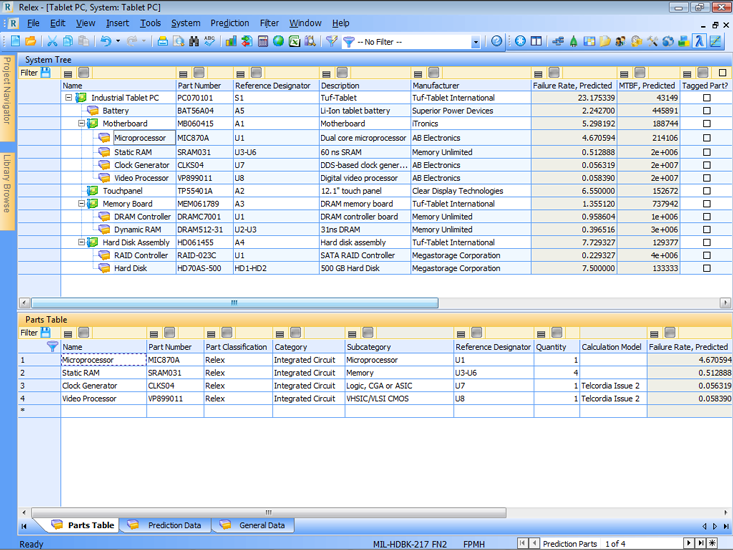Viewport: 733px width, 550px height.
Task: Tag the Battery row checkbox
Action: click(x=707, y=111)
